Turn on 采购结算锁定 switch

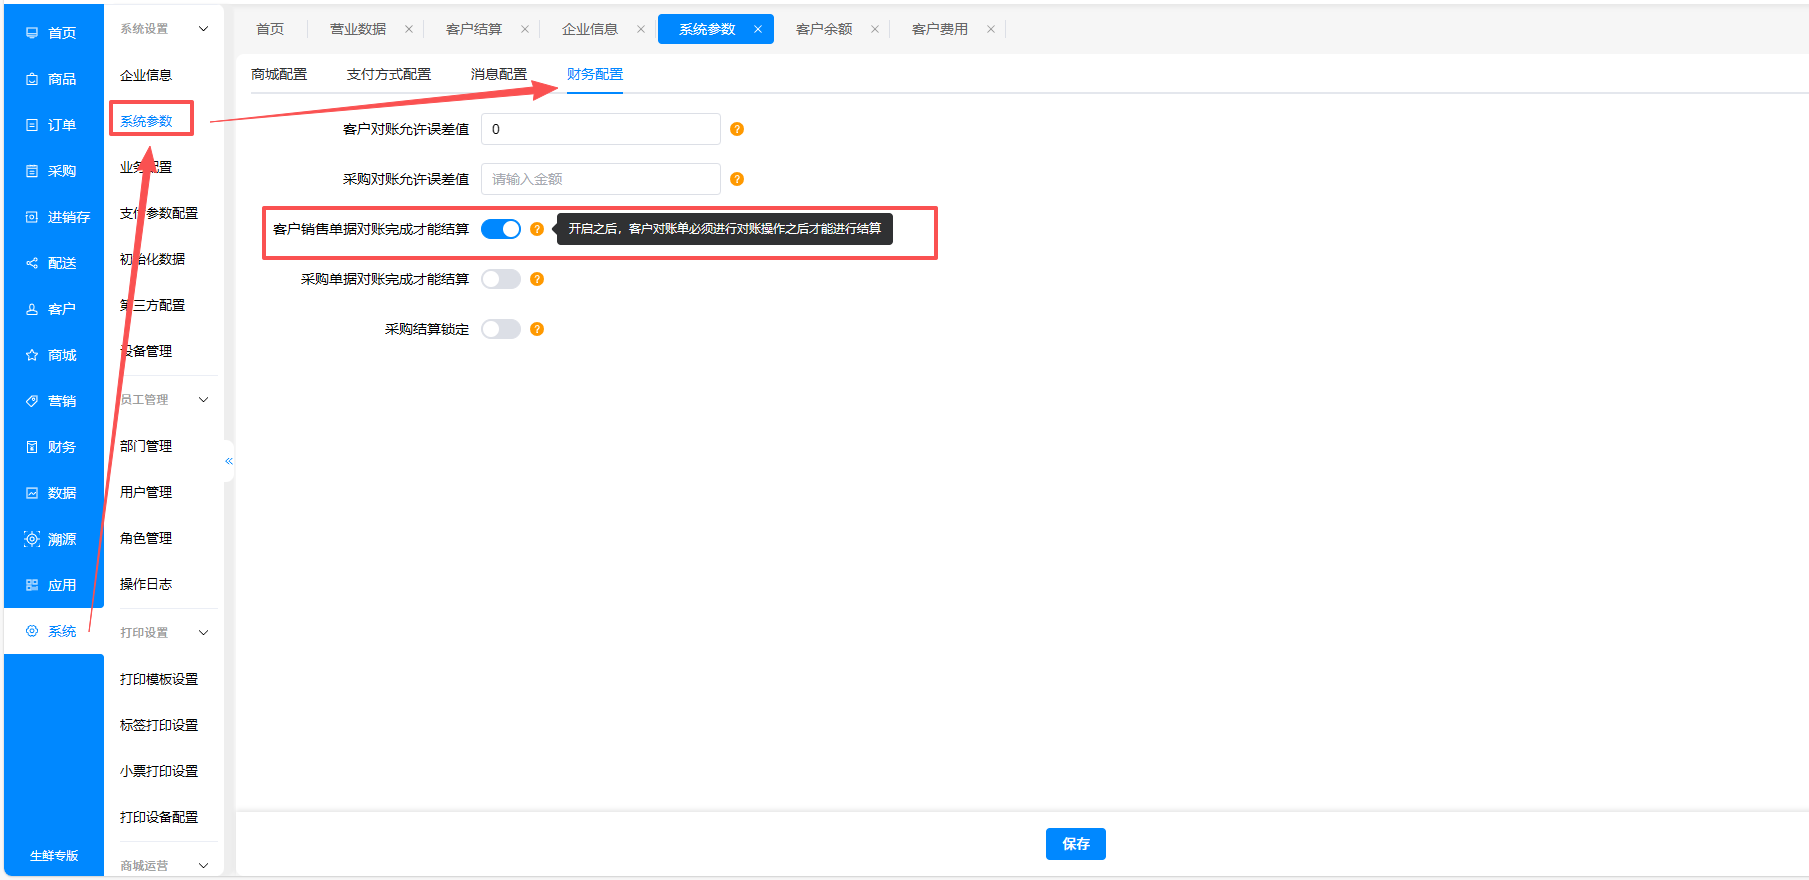pos(501,329)
